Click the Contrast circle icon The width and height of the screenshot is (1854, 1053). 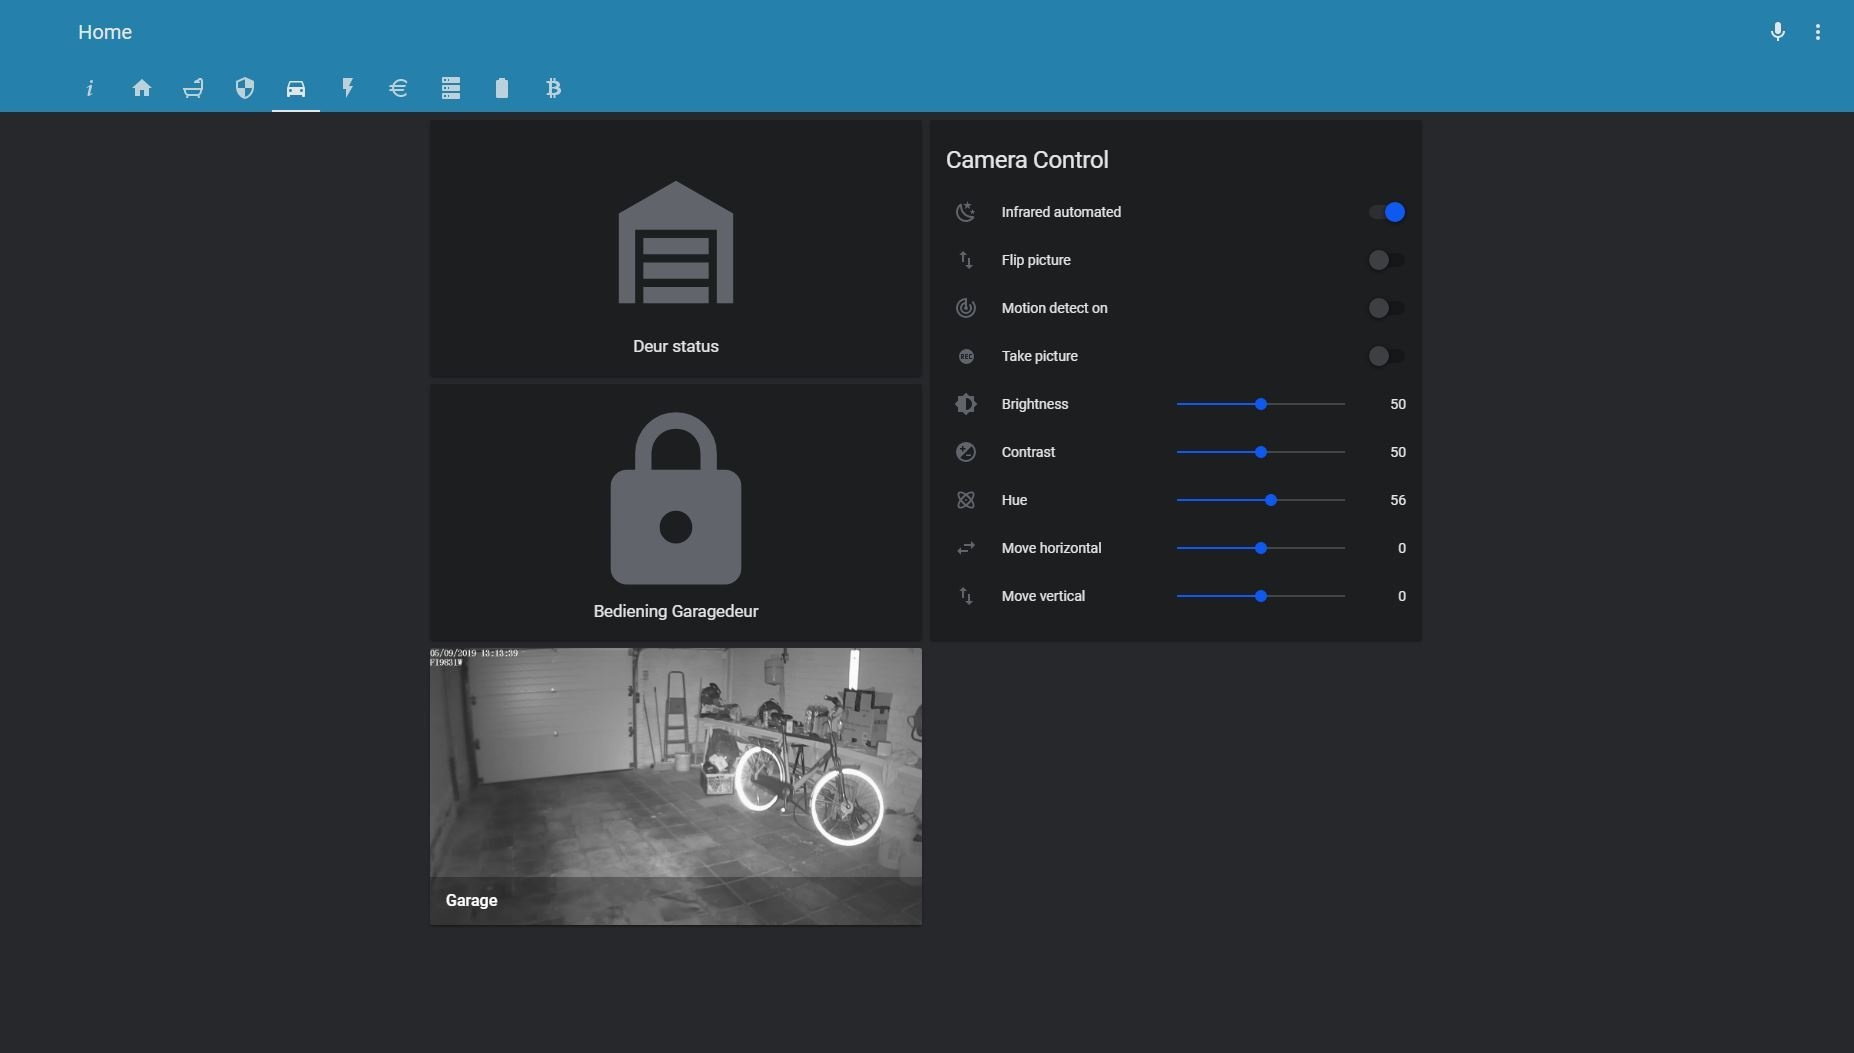(x=966, y=452)
